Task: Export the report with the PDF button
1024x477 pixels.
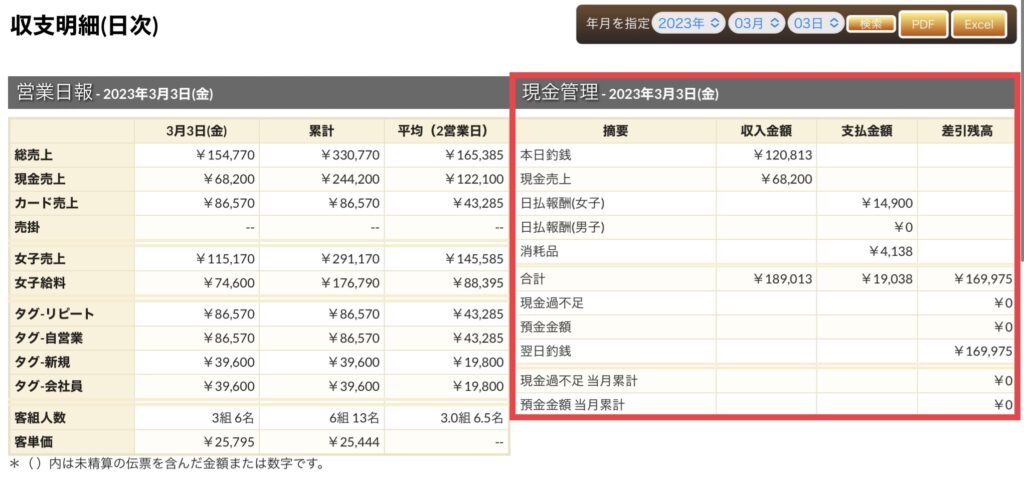Action: pos(923,24)
